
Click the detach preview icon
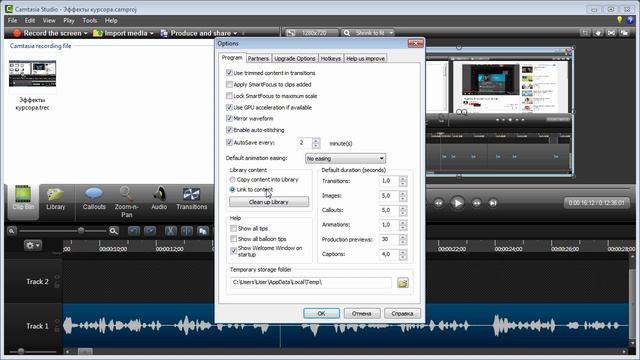point(624,33)
